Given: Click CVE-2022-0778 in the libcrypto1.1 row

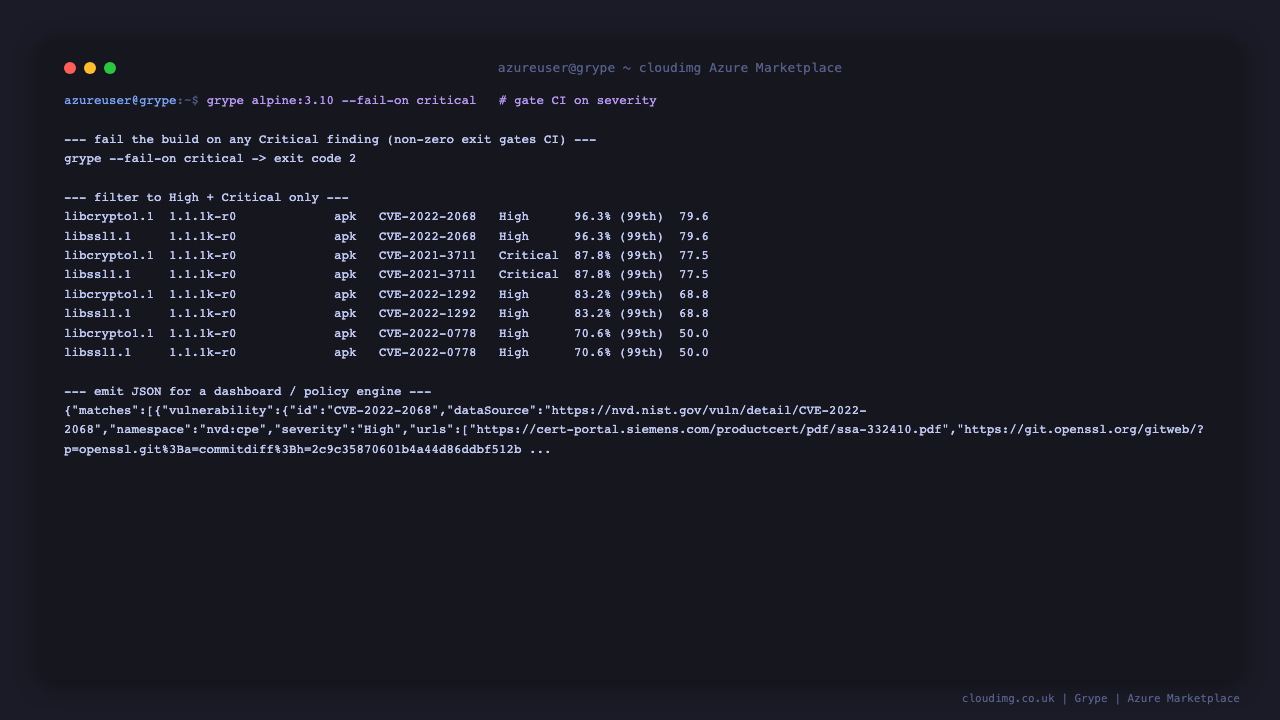Looking at the screenshot, I should (x=427, y=334).
